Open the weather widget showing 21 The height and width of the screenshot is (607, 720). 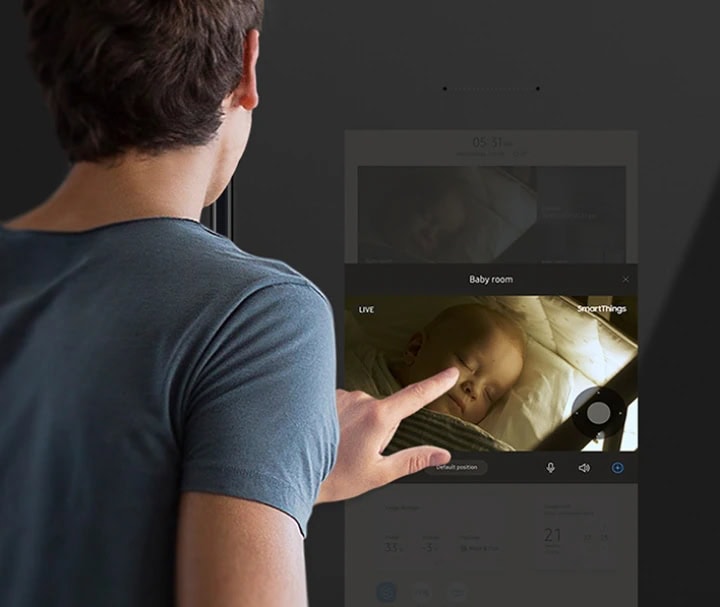point(553,536)
